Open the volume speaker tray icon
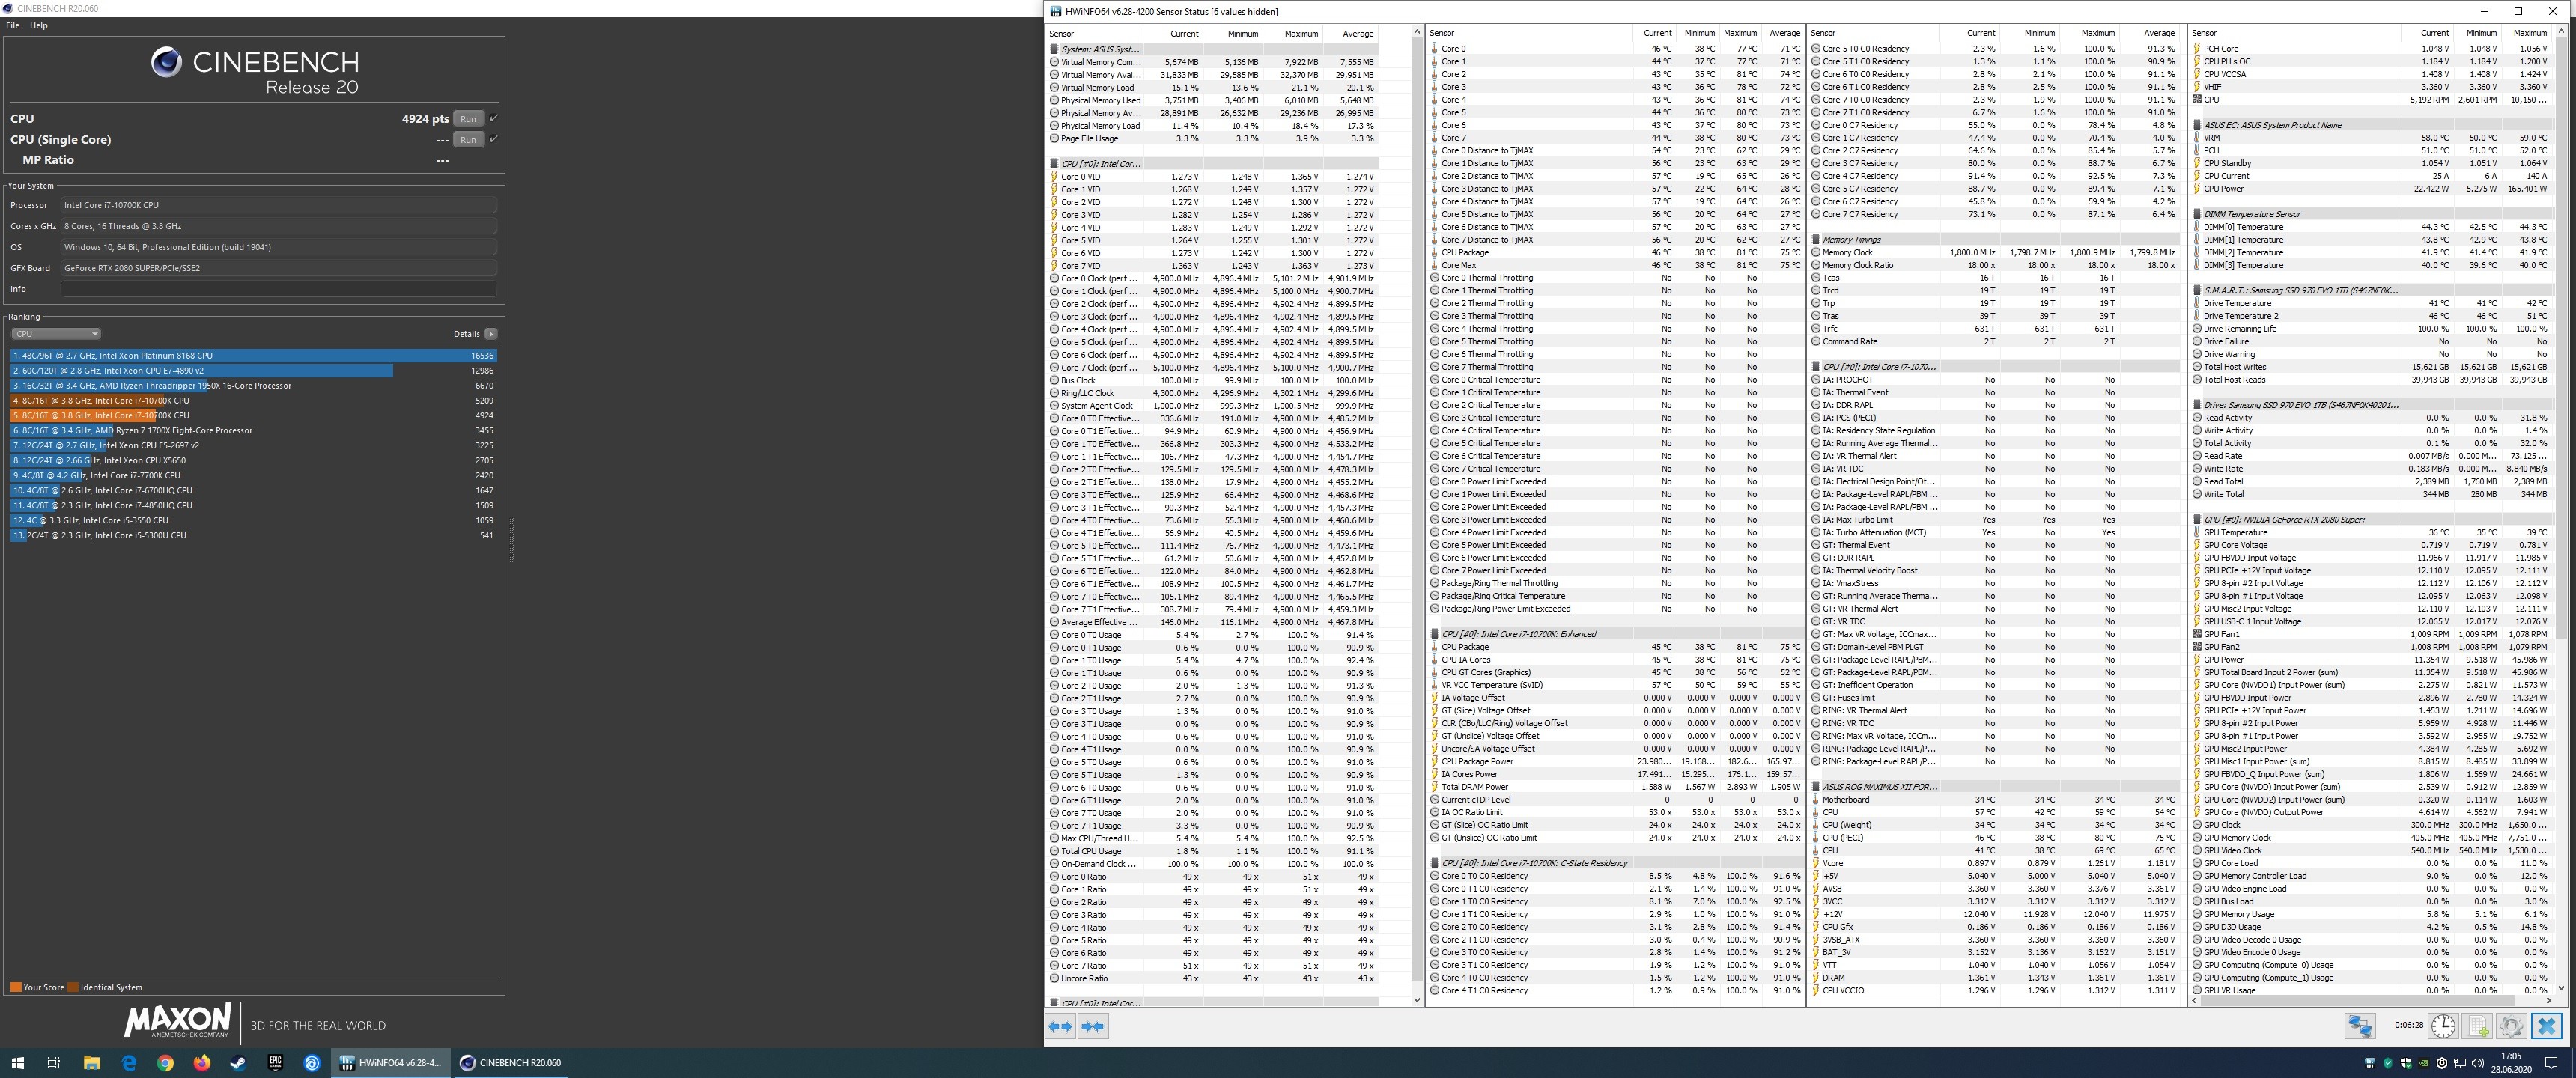 coord(2477,1062)
